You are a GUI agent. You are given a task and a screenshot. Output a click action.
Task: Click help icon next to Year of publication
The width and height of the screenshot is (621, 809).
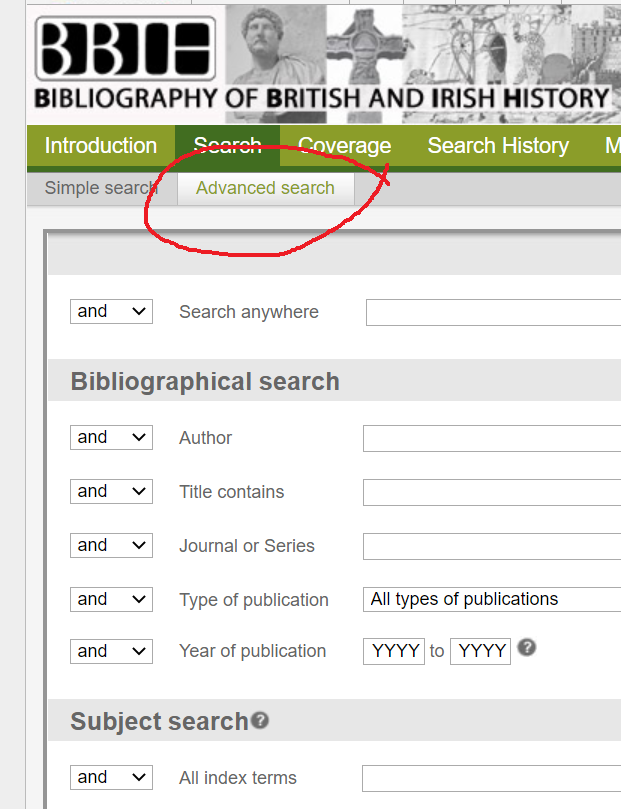[527, 648]
